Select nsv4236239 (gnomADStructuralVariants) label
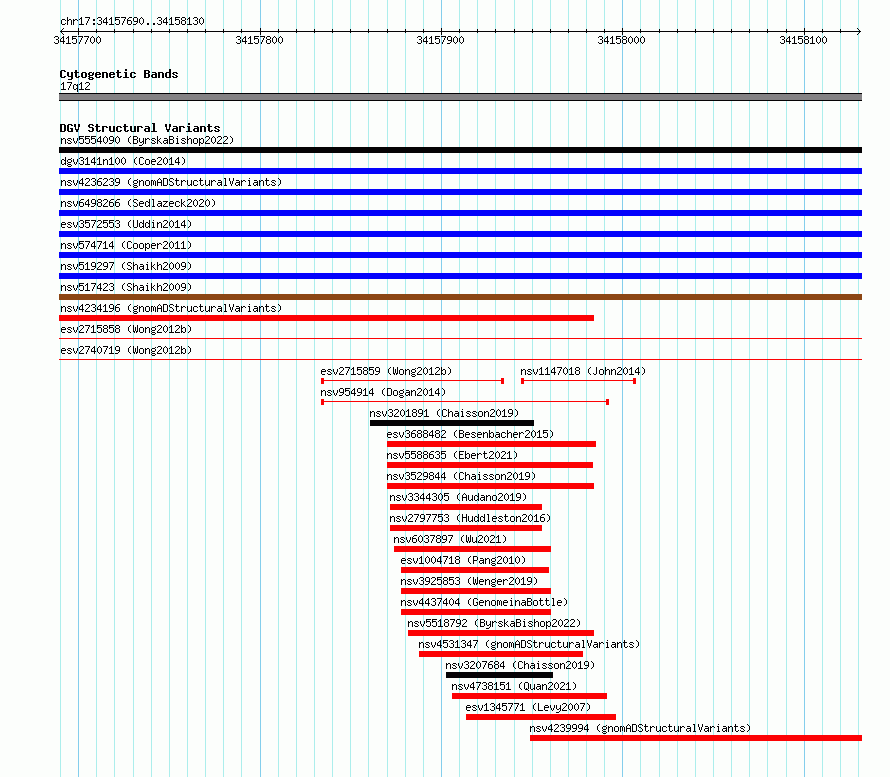The image size is (890, 777). 171,182
